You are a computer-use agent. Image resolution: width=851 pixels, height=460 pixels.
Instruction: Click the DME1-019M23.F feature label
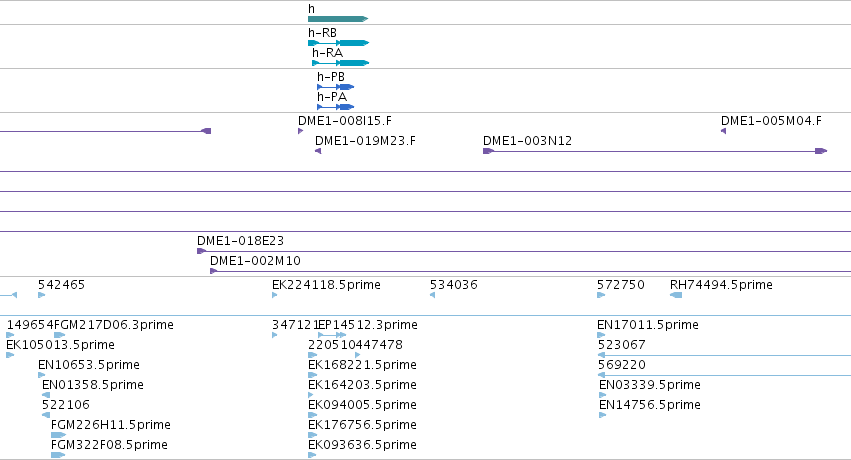click(365, 140)
